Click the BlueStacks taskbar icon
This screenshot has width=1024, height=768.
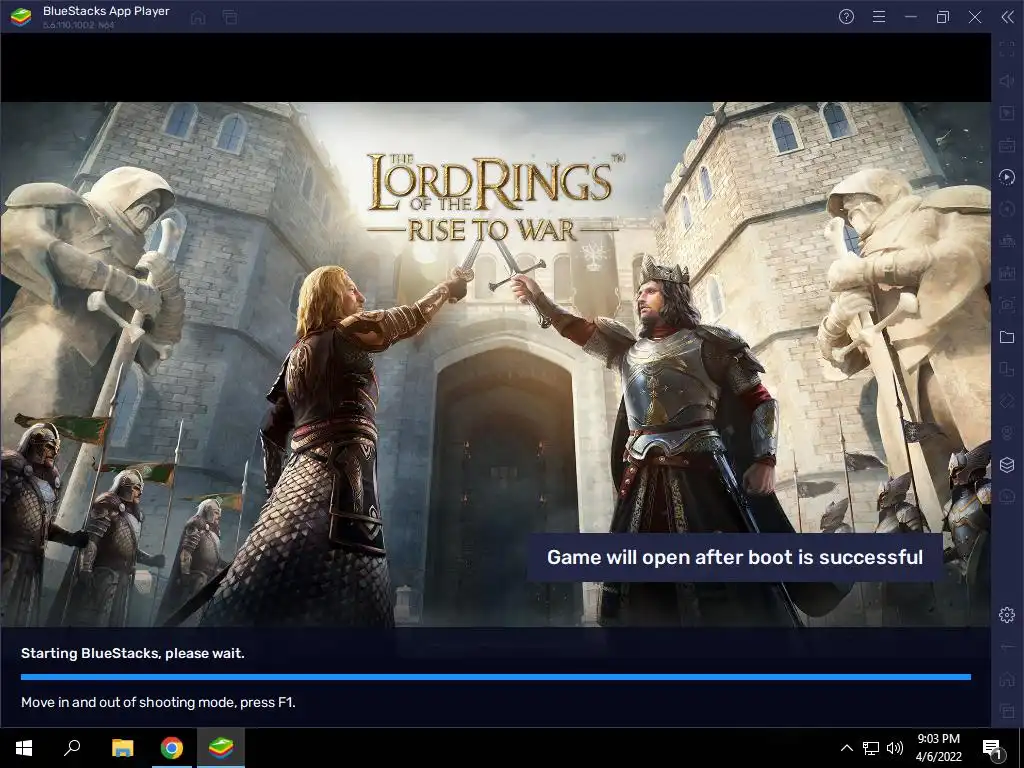tap(221, 748)
